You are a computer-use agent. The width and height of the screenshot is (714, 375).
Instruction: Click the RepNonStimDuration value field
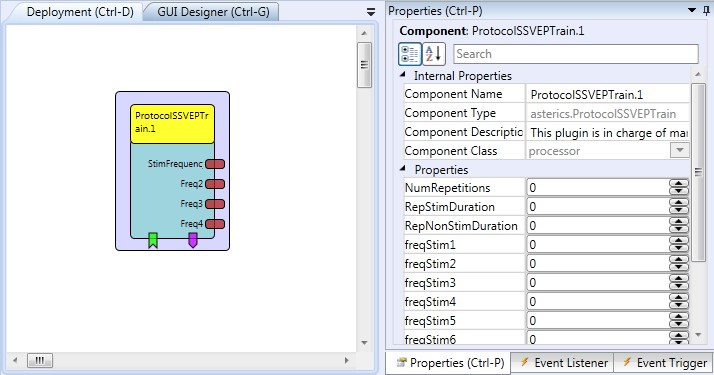tap(597, 226)
